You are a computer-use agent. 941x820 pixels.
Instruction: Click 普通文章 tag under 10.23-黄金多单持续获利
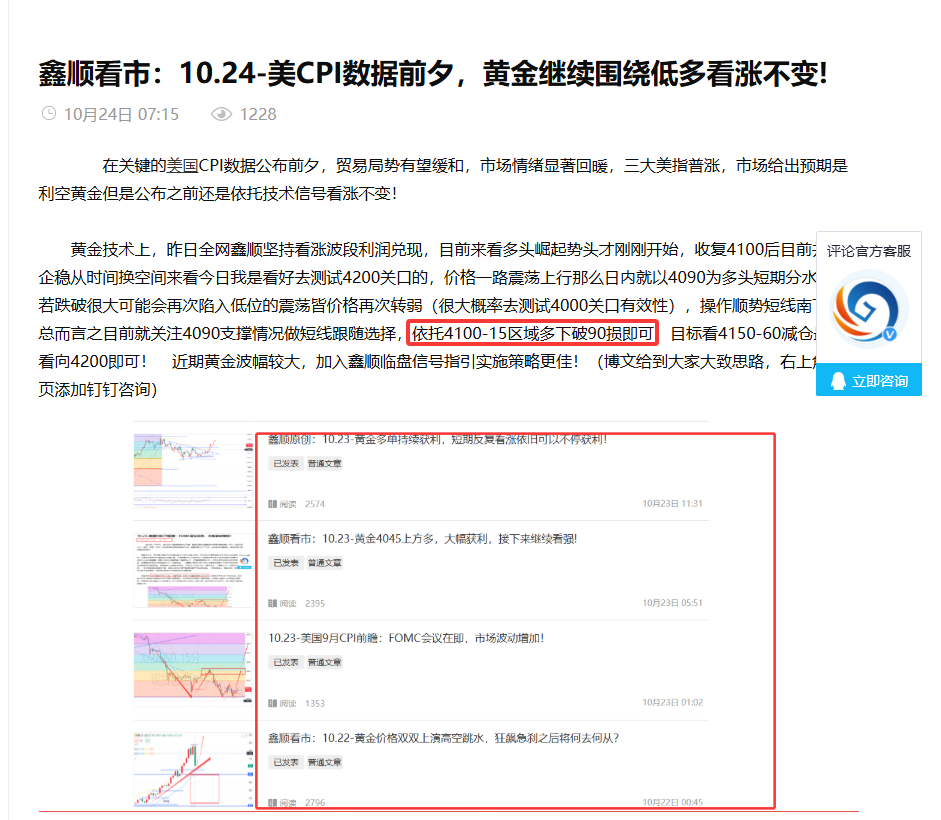click(325, 463)
